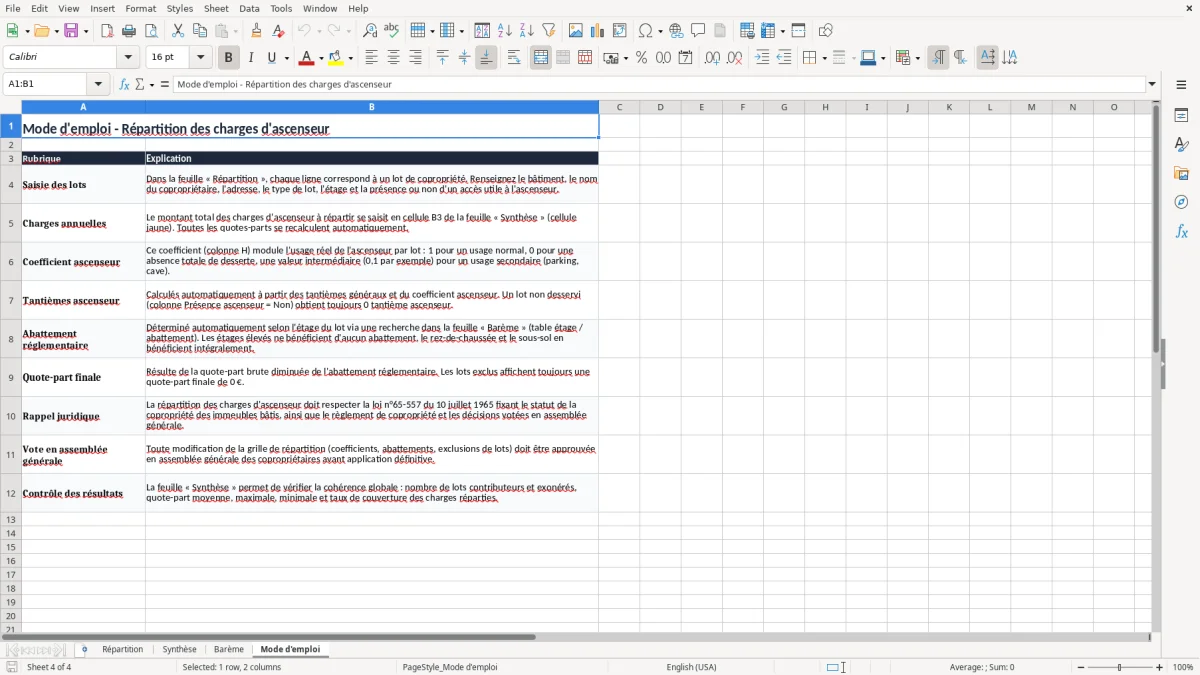Toggle Align Bottom vertical alignment
Image resolution: width=1200 pixels, height=675 pixels.
click(x=486, y=58)
